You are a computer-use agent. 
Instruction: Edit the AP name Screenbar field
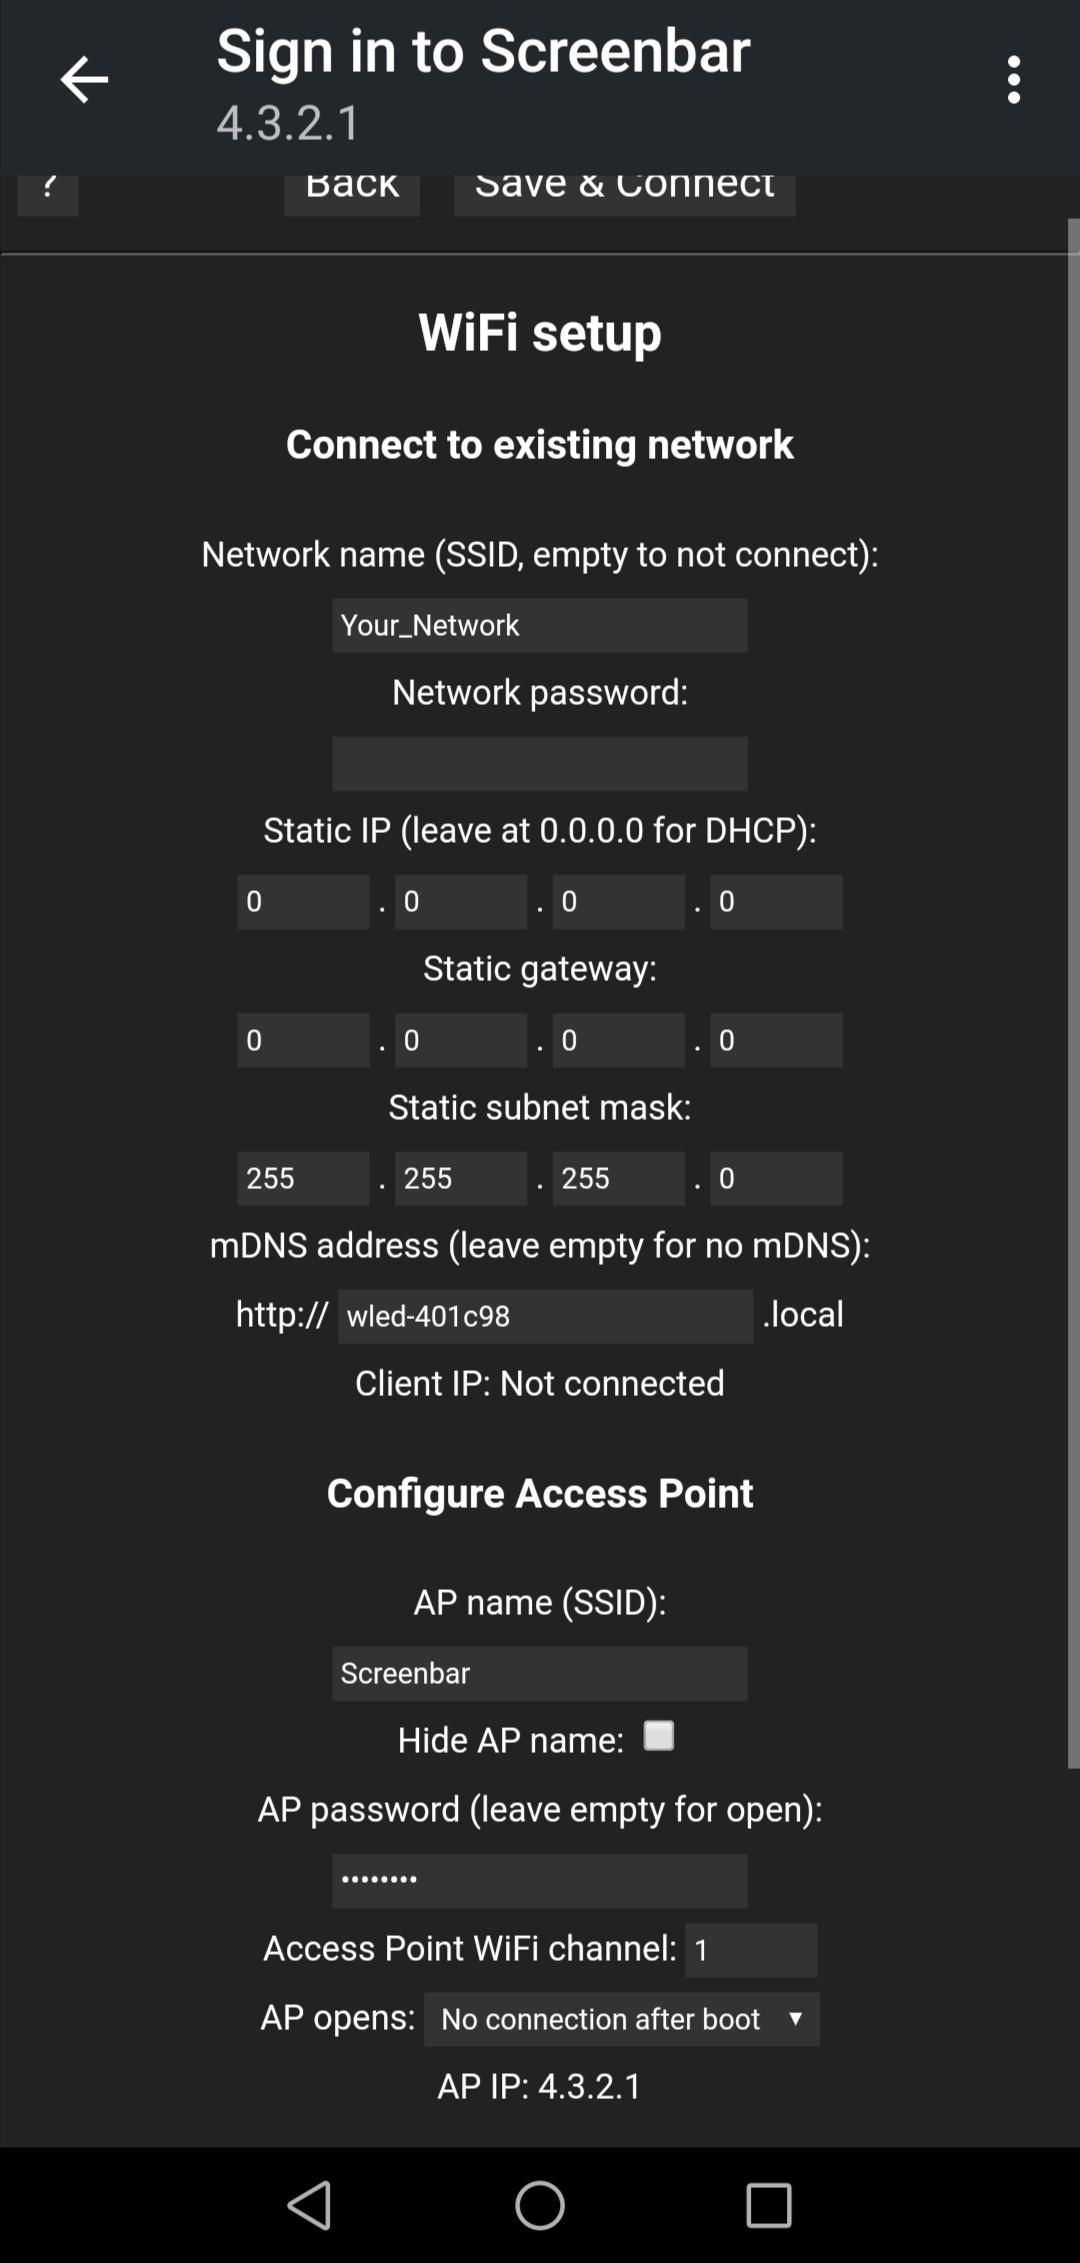(539, 1674)
